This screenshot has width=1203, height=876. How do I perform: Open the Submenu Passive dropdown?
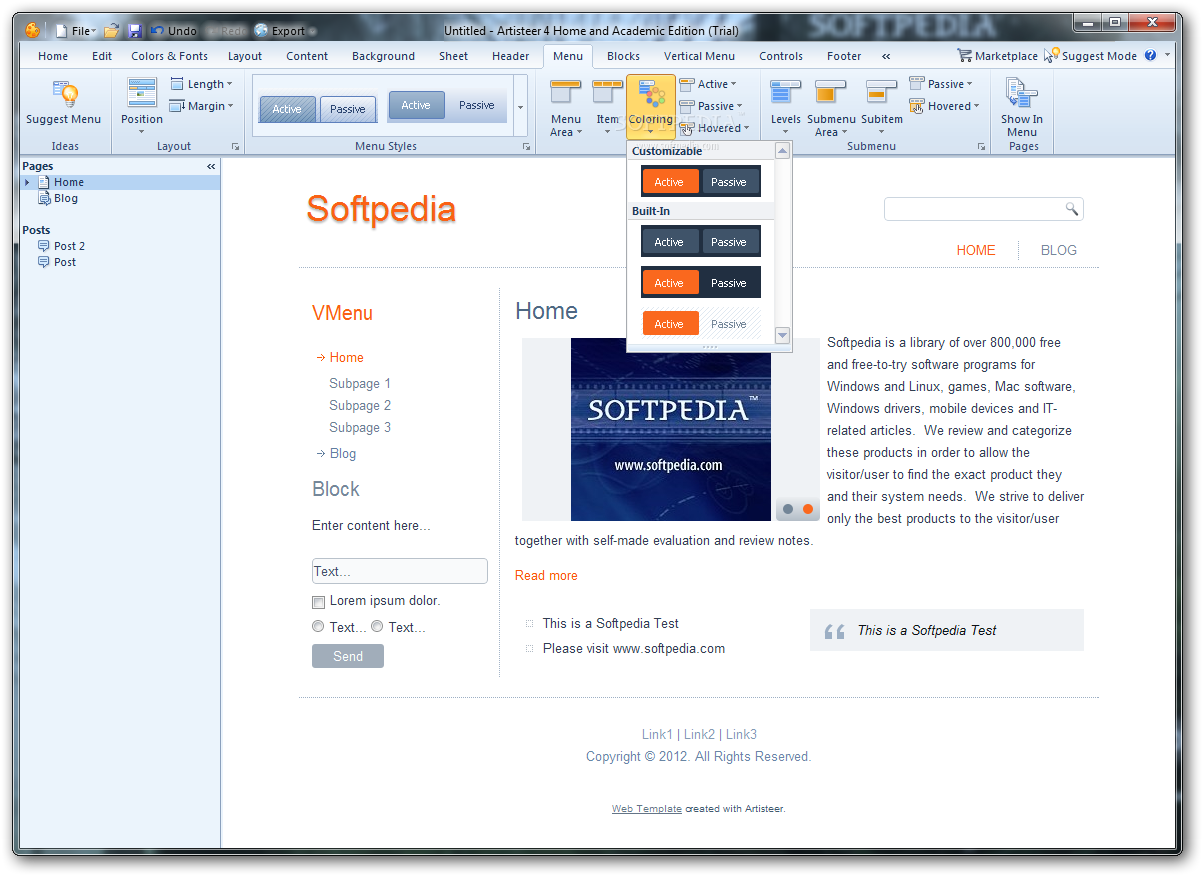coord(941,84)
